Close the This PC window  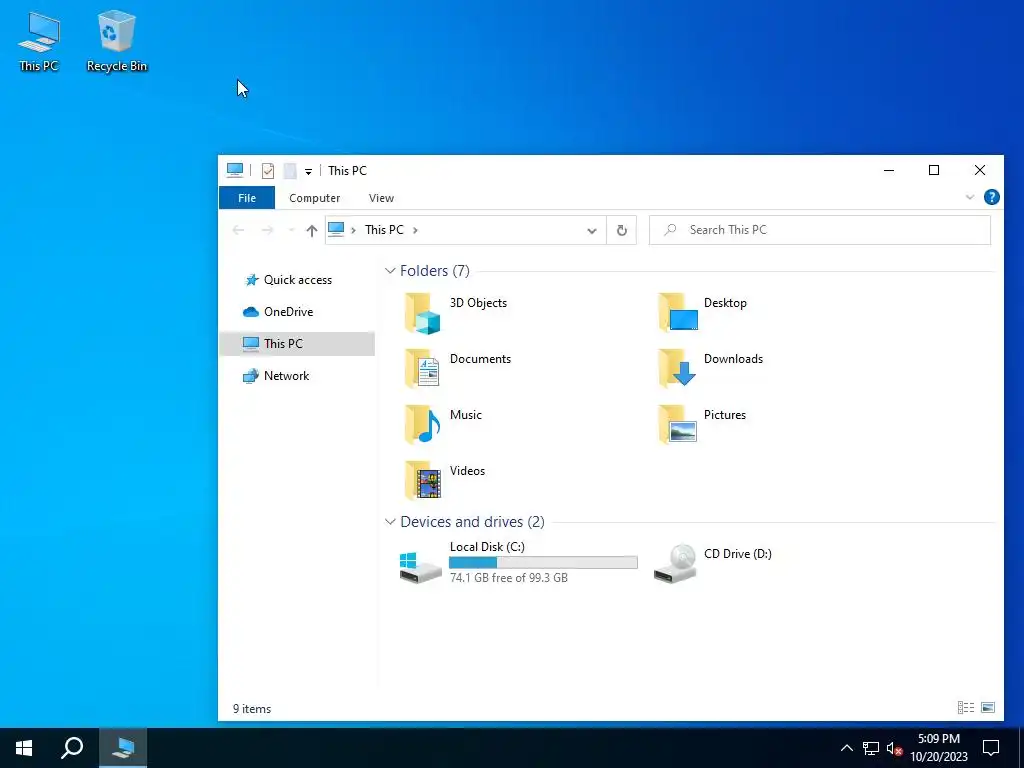click(x=980, y=170)
